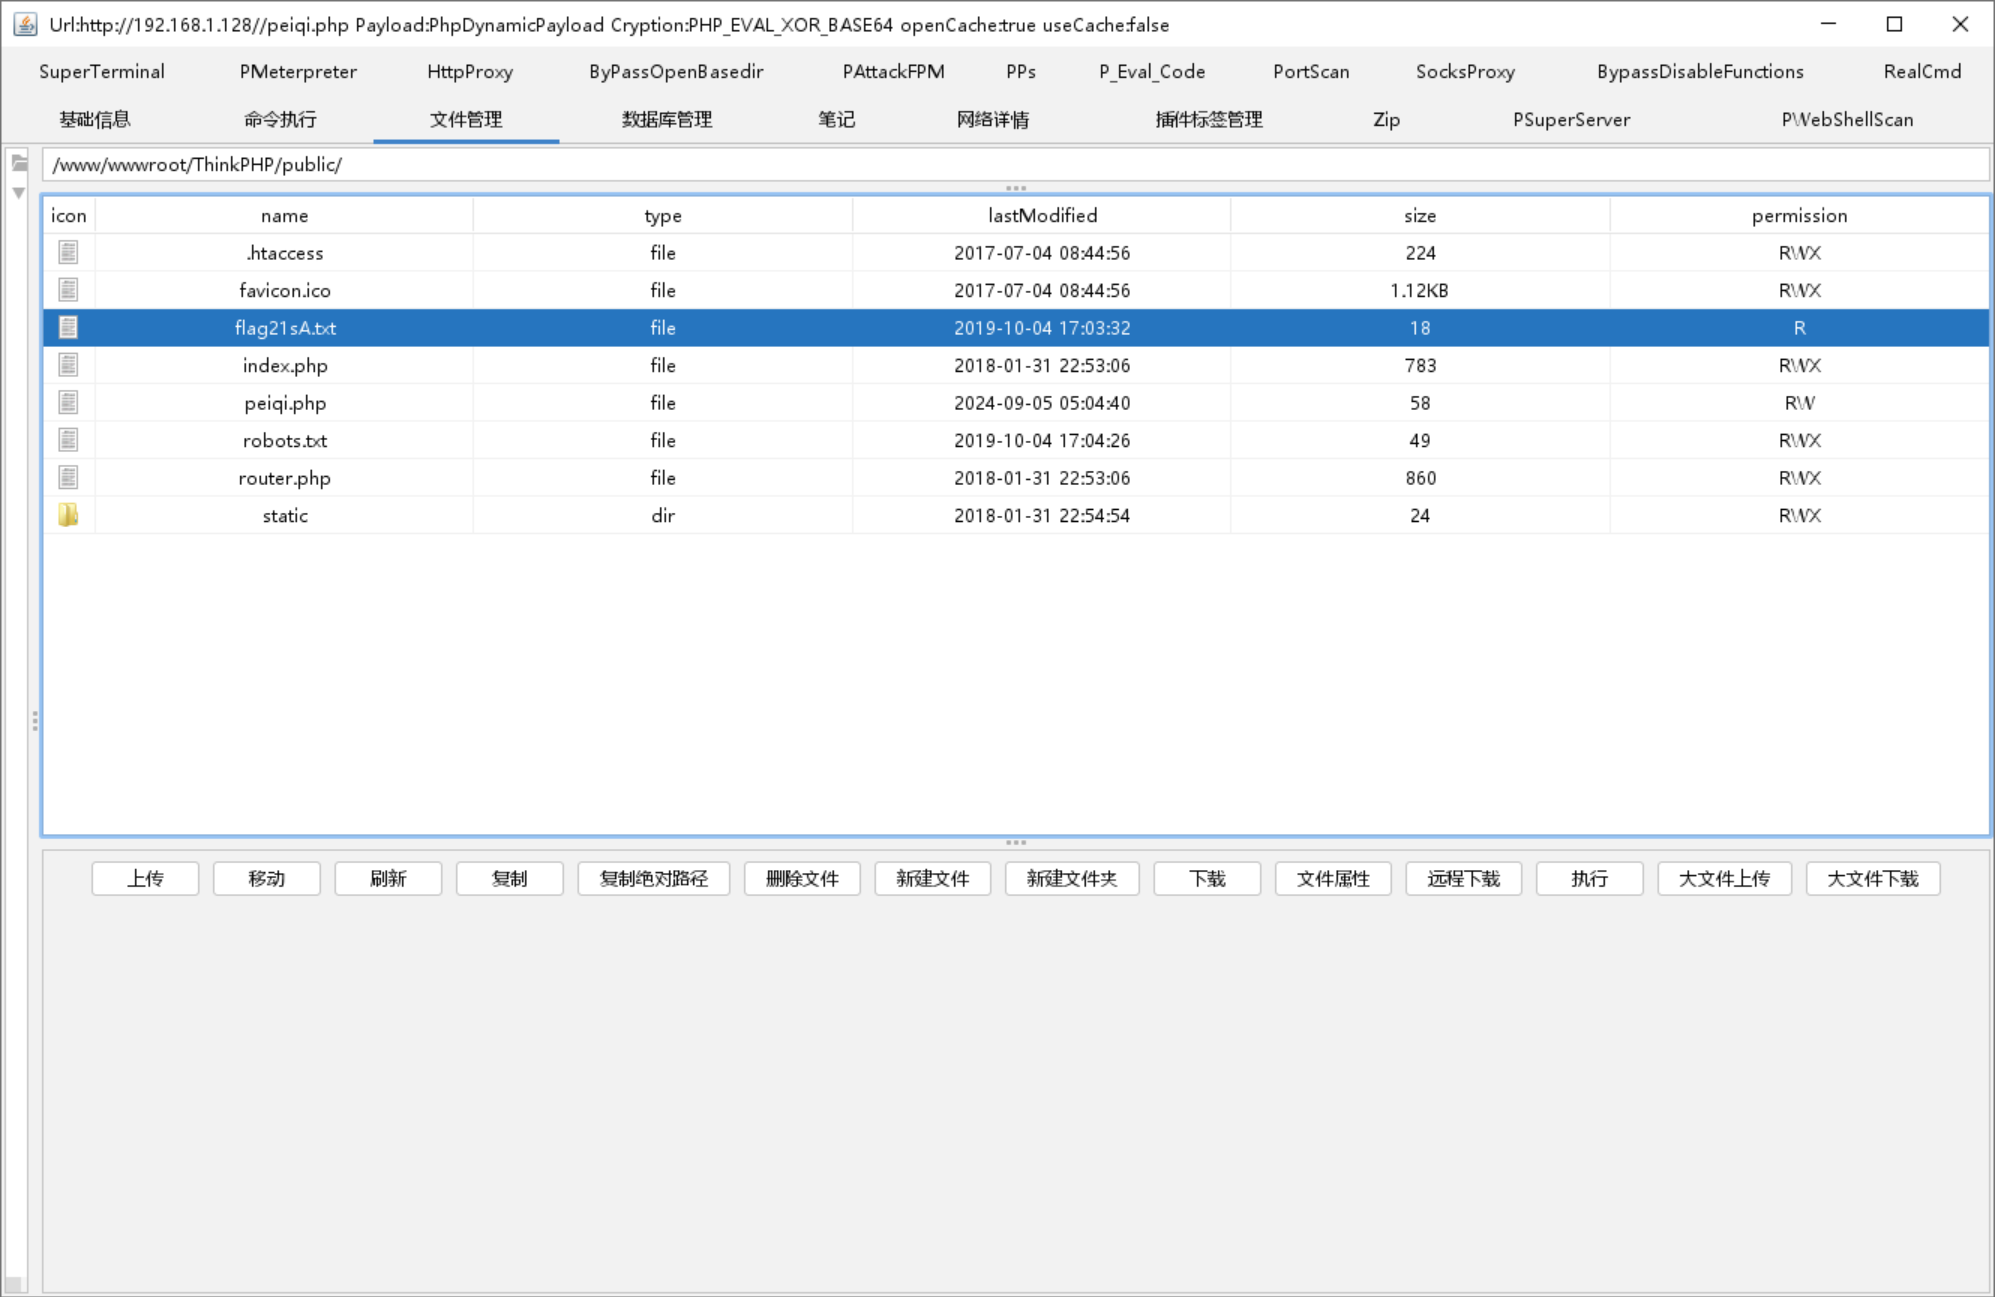Select the robots.txt file name
Image resolution: width=1995 pixels, height=1297 pixels.
click(x=285, y=440)
